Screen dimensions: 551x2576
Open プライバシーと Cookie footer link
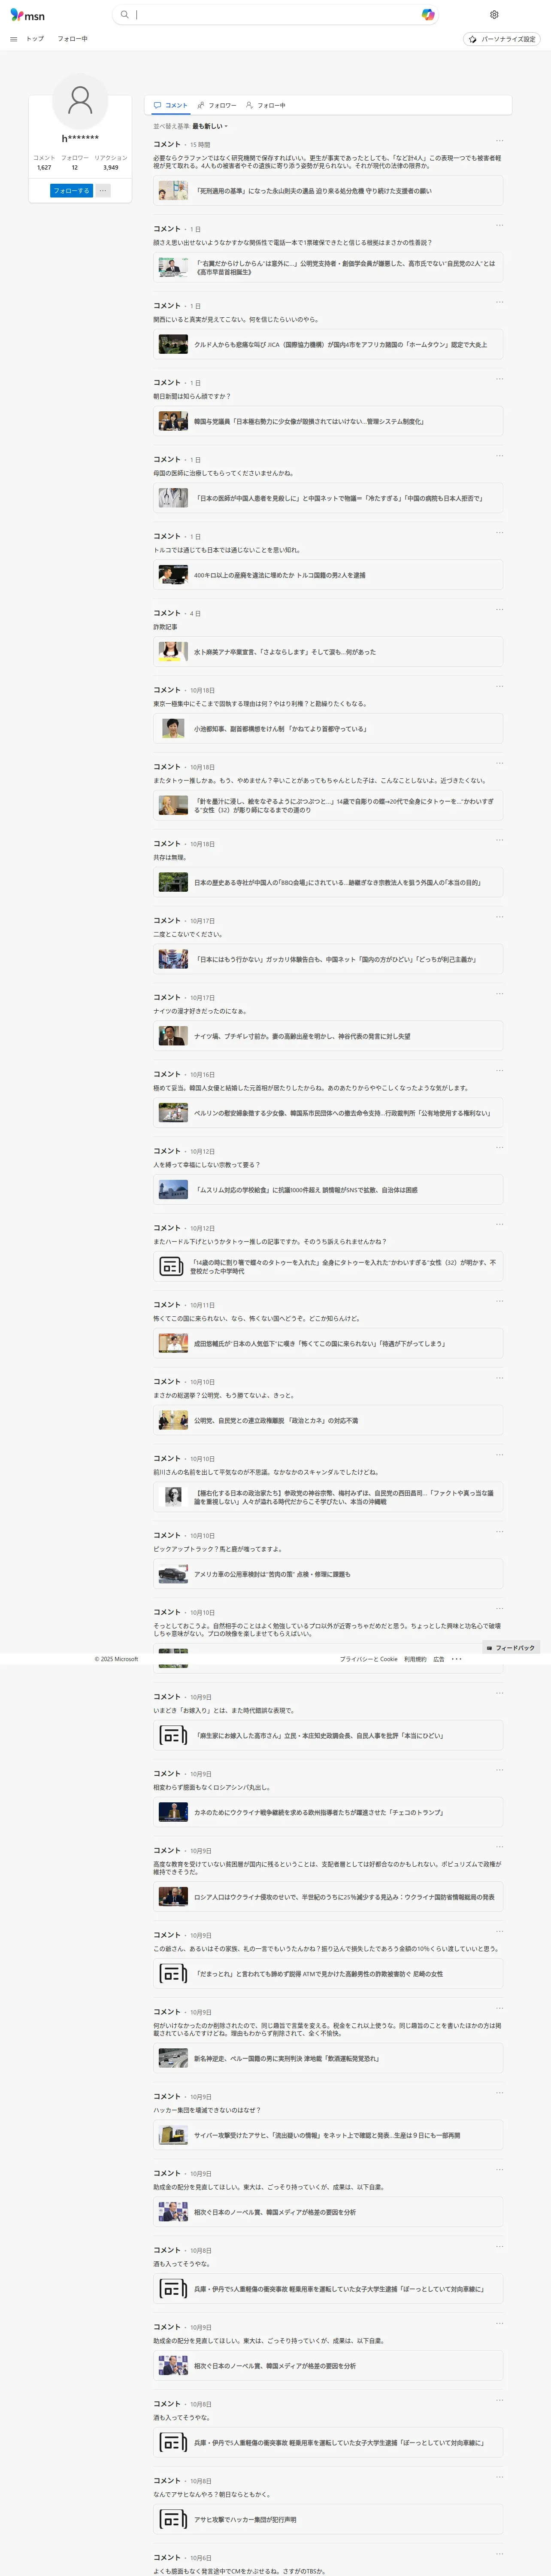368,1659
